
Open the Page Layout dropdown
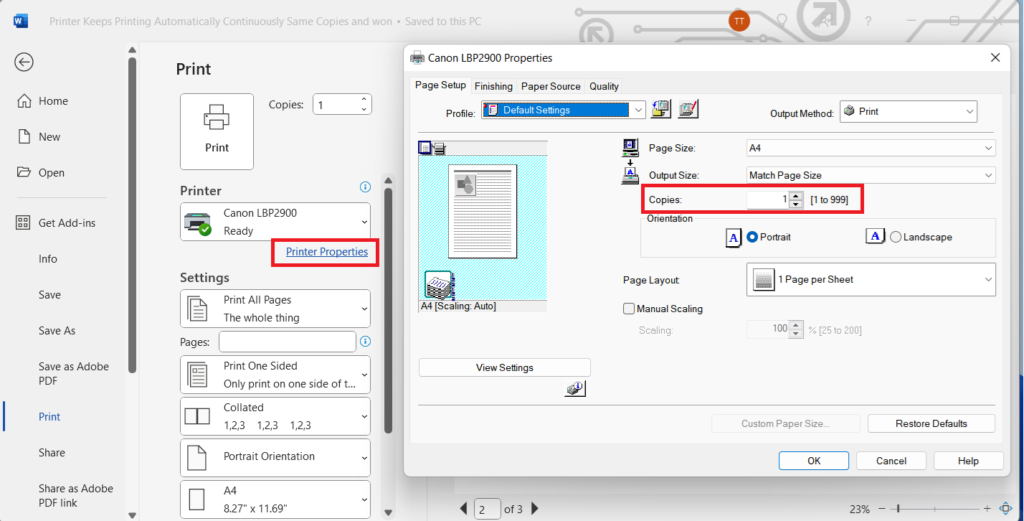[x=871, y=279]
